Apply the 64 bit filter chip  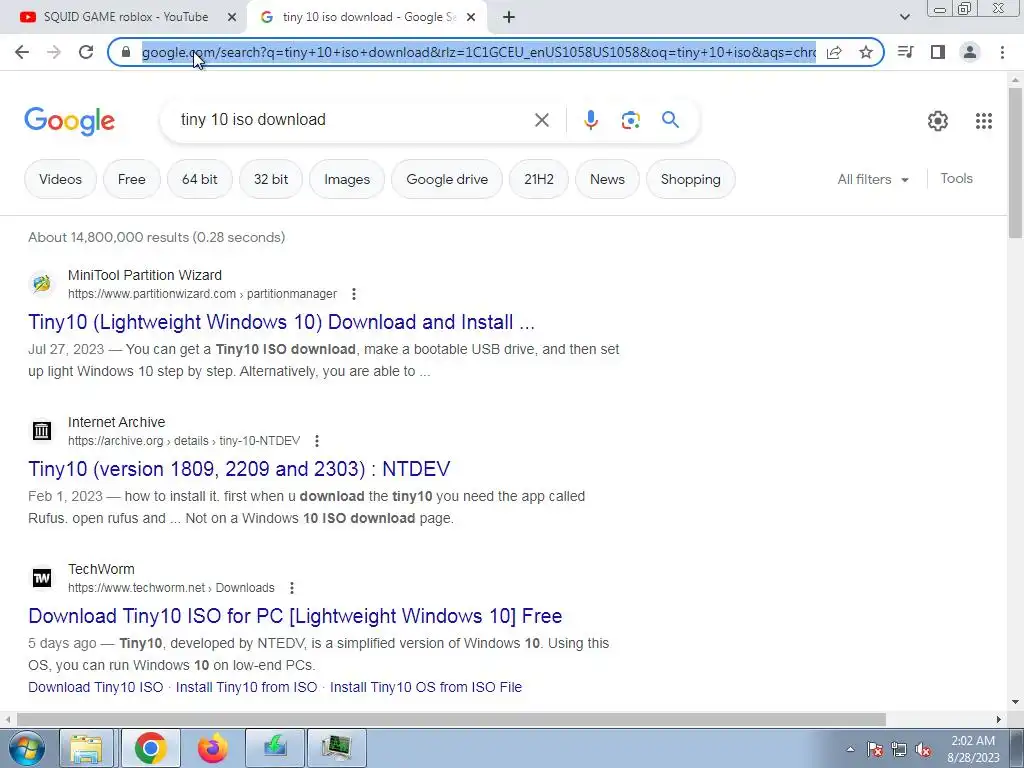click(199, 179)
